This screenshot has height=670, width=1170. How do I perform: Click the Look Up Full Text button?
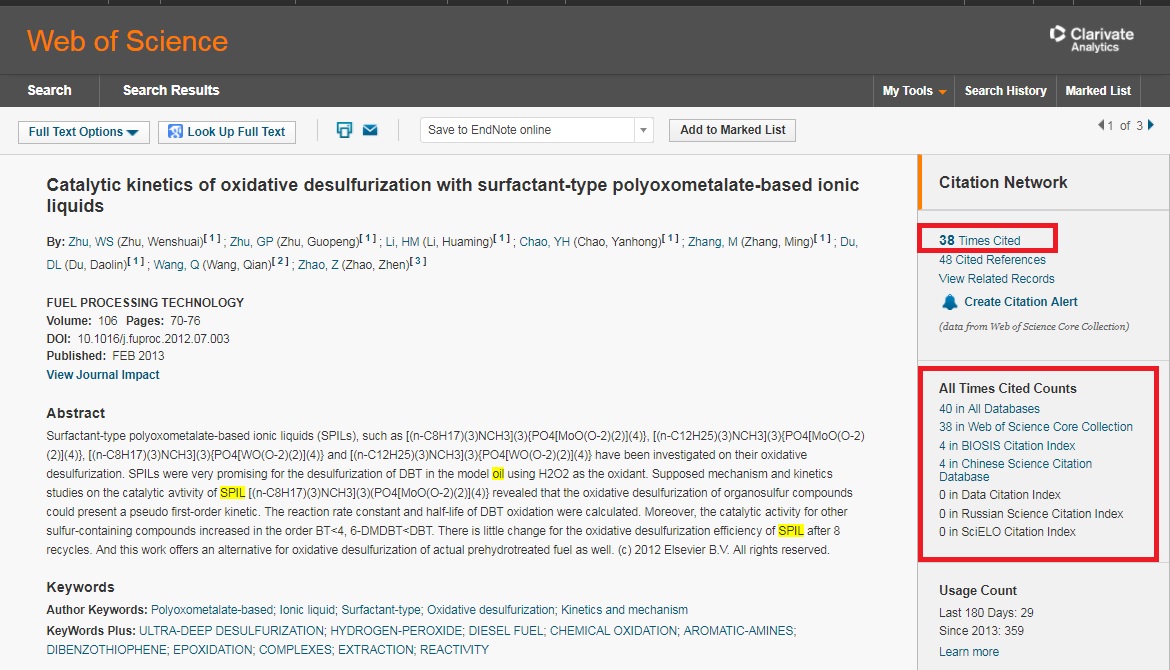227,132
